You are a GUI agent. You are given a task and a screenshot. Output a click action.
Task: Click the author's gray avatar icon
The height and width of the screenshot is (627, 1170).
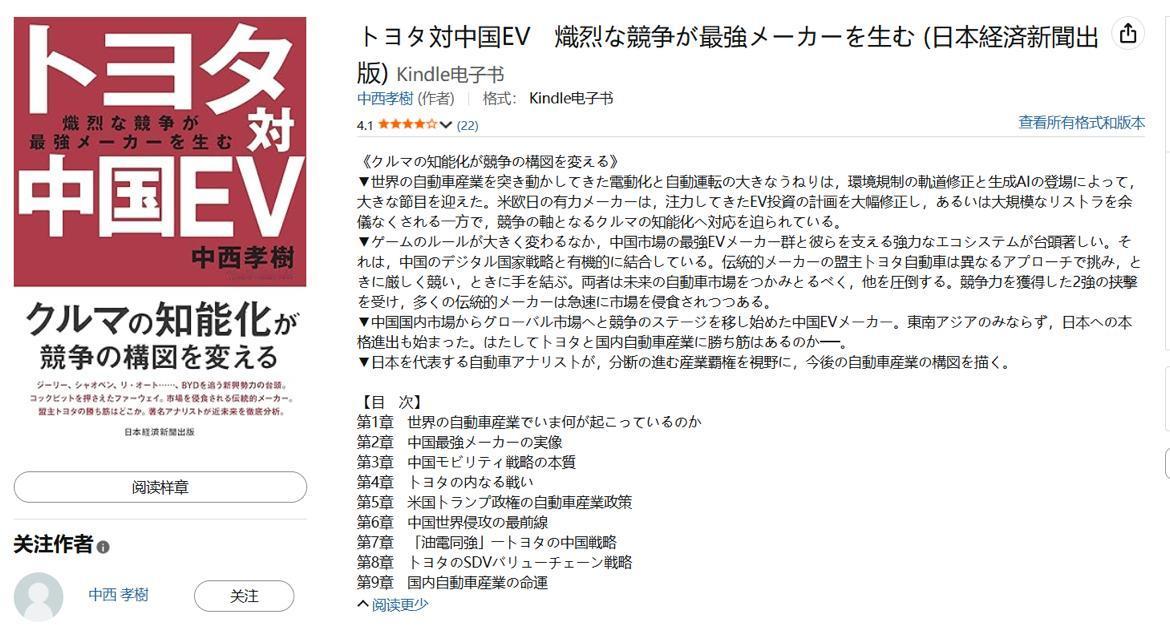39,596
